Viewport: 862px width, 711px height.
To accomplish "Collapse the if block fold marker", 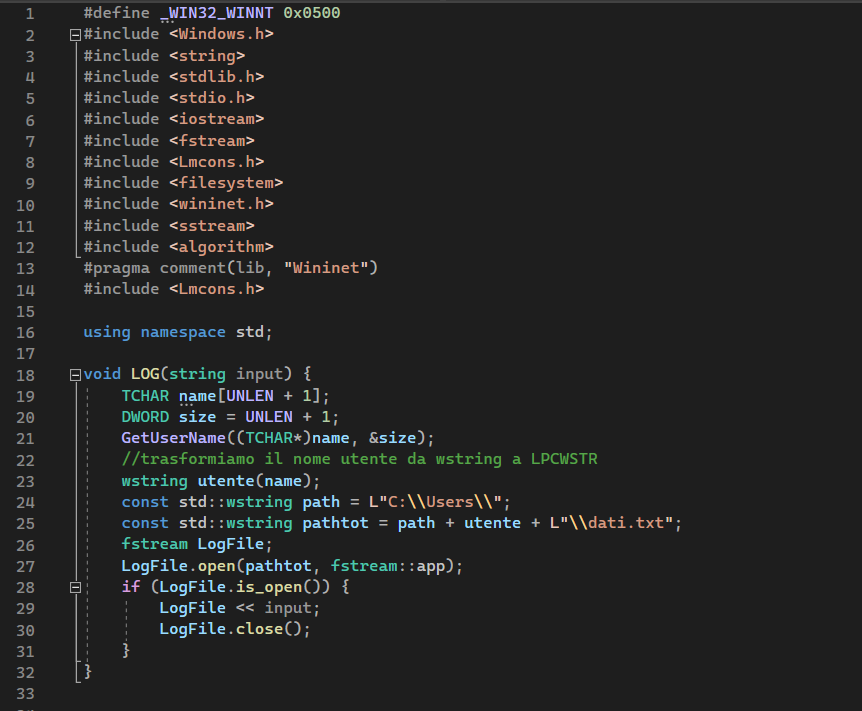I will [75, 587].
